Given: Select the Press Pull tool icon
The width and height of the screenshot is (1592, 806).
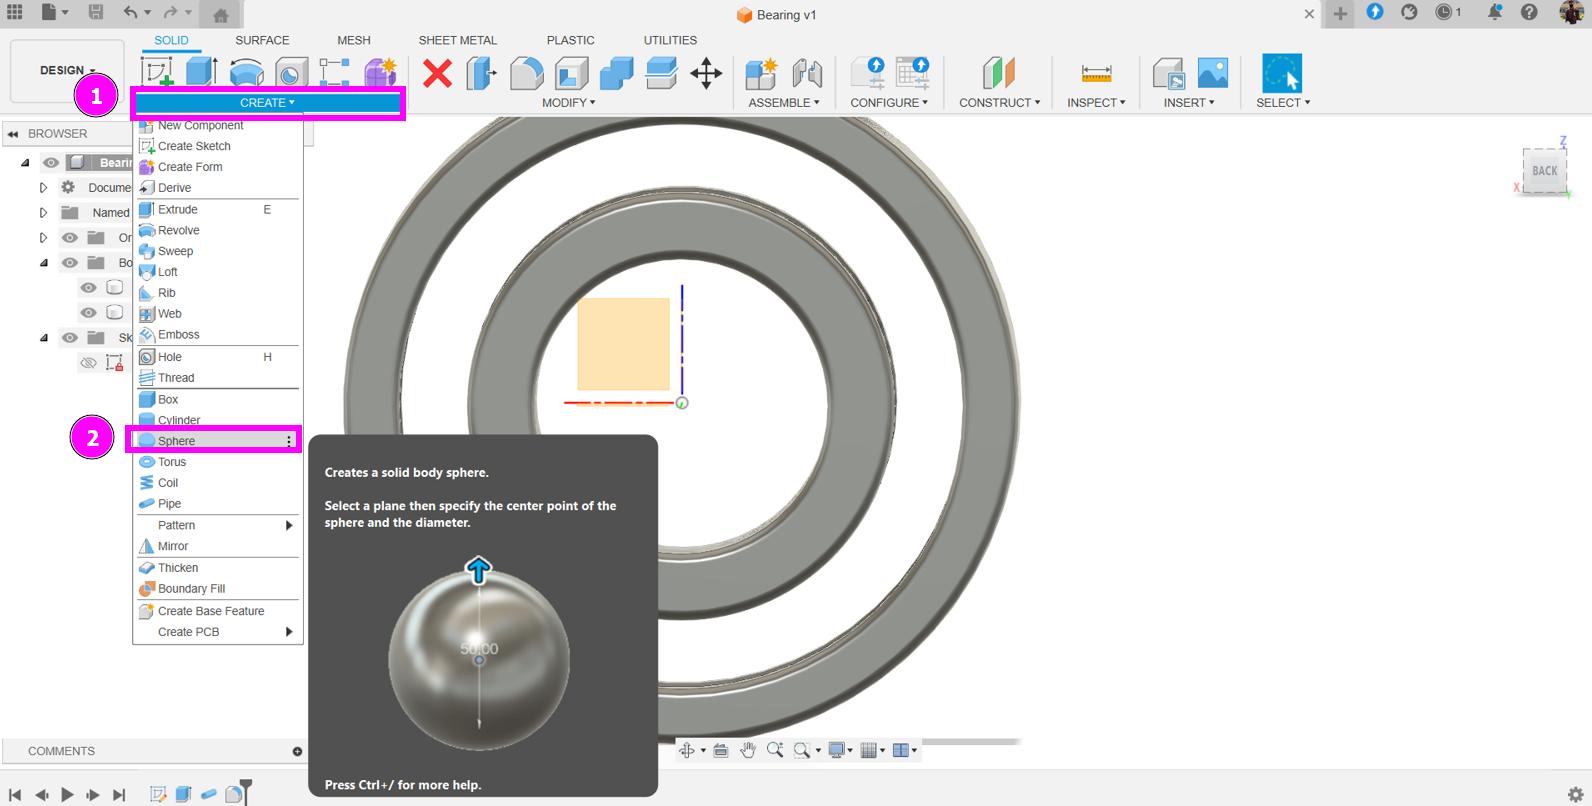Looking at the screenshot, I should click(482, 73).
